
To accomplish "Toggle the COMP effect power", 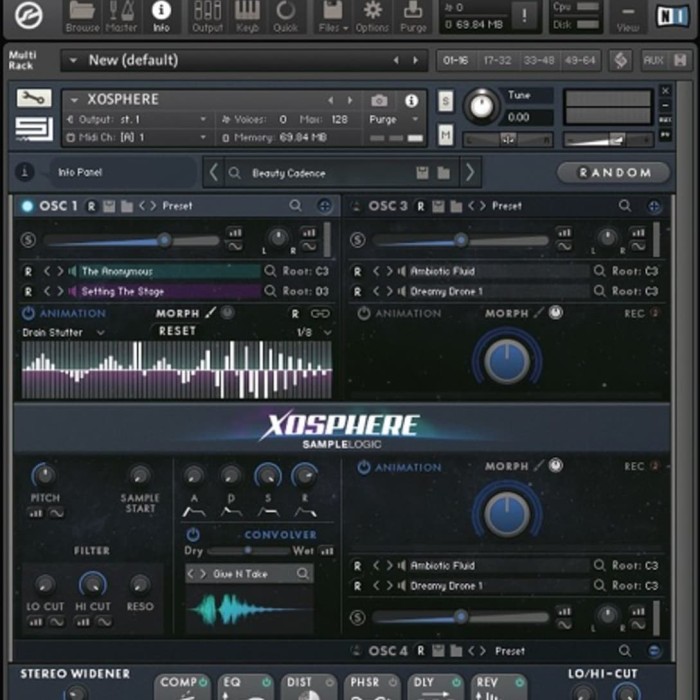I will pyautogui.click(x=203, y=682).
